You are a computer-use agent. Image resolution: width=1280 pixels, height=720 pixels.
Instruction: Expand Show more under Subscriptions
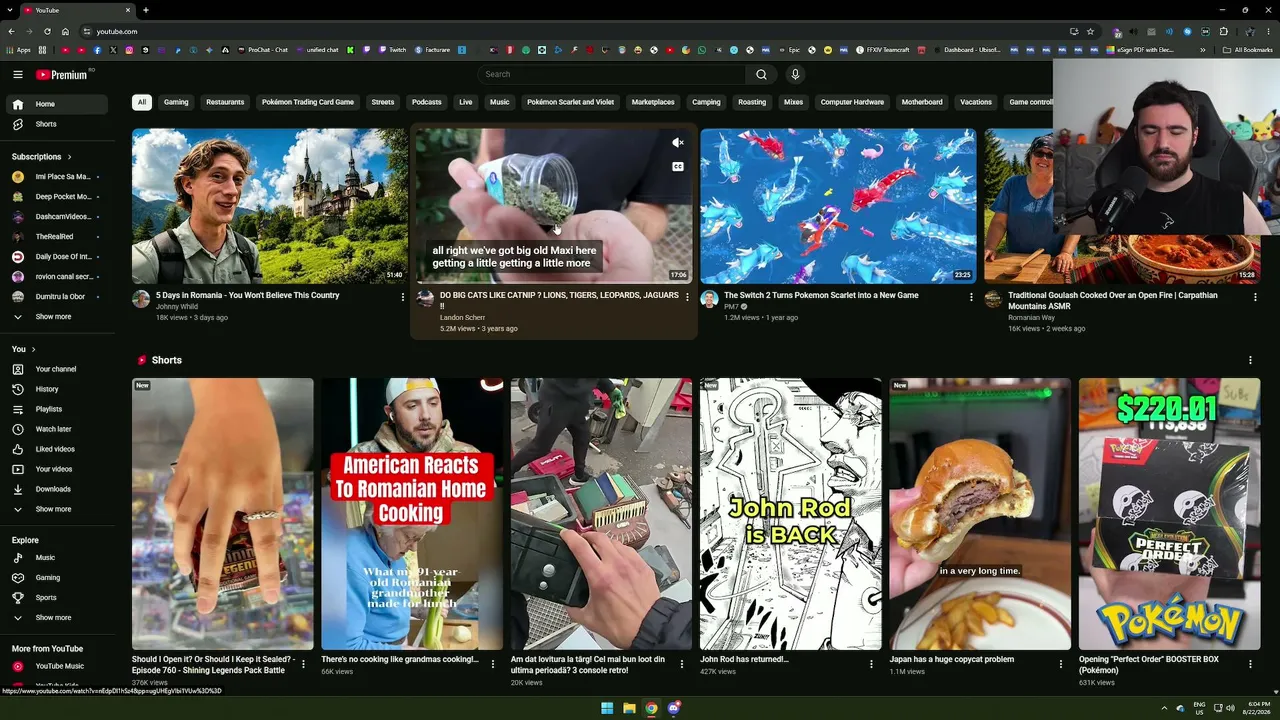[x=56, y=317]
